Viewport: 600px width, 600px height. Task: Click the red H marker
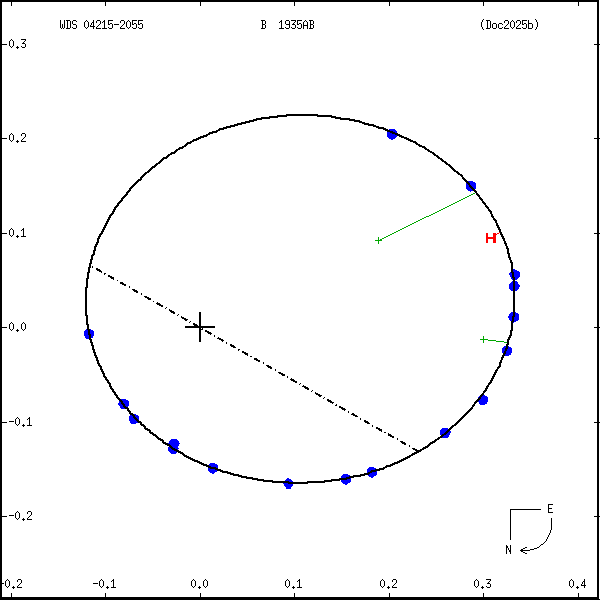[490, 238]
